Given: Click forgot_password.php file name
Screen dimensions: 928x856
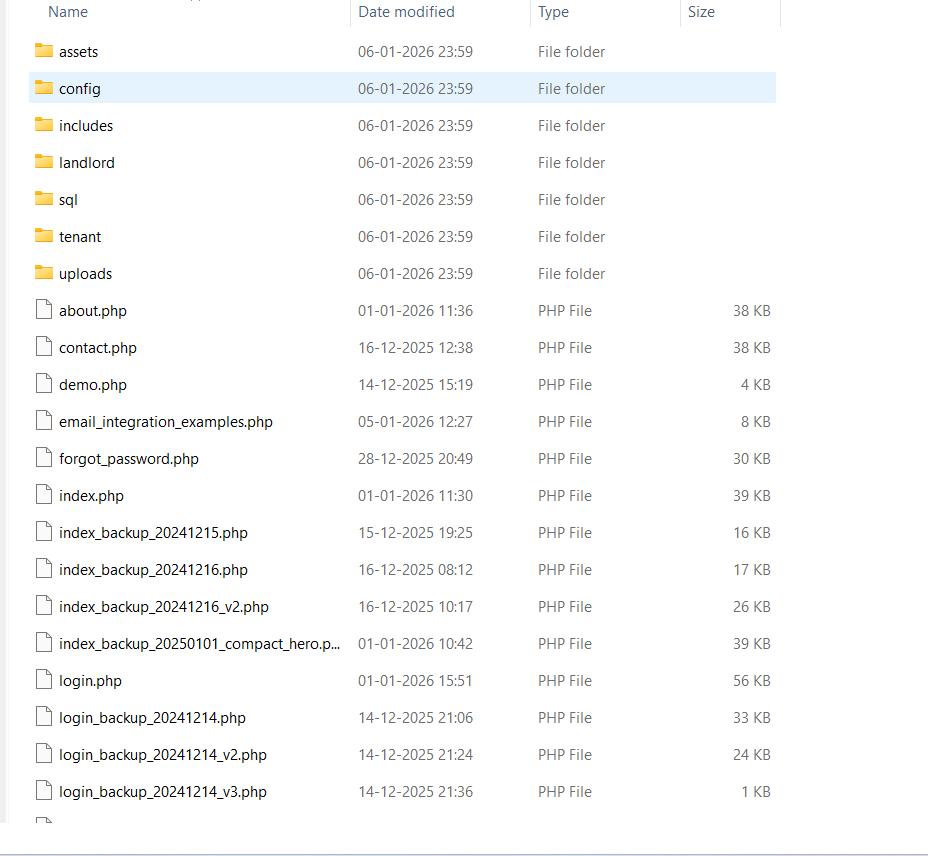Looking at the screenshot, I should click(129, 459).
